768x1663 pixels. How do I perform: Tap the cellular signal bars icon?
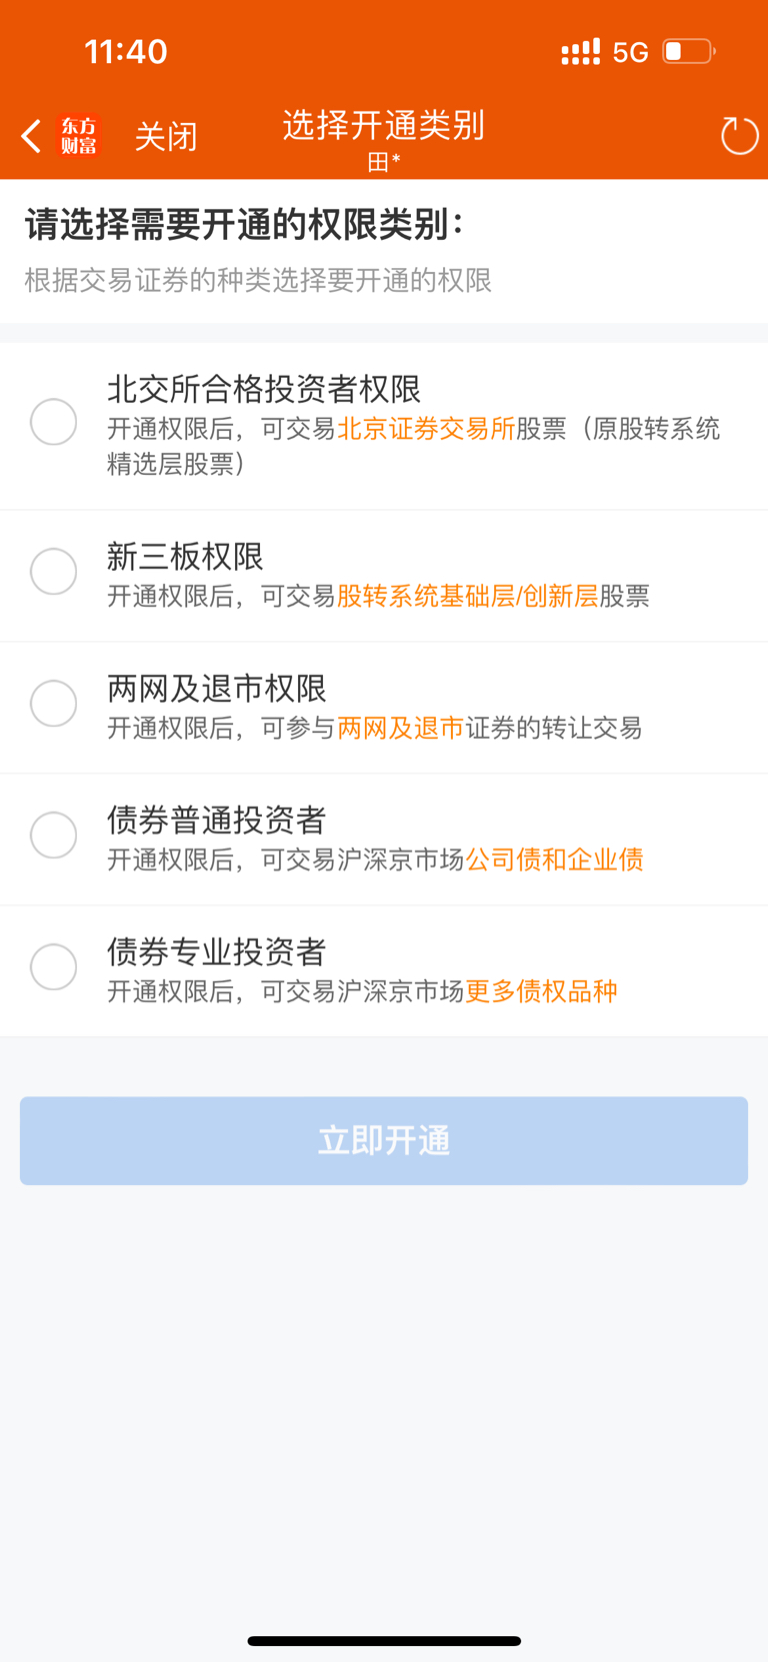click(580, 51)
